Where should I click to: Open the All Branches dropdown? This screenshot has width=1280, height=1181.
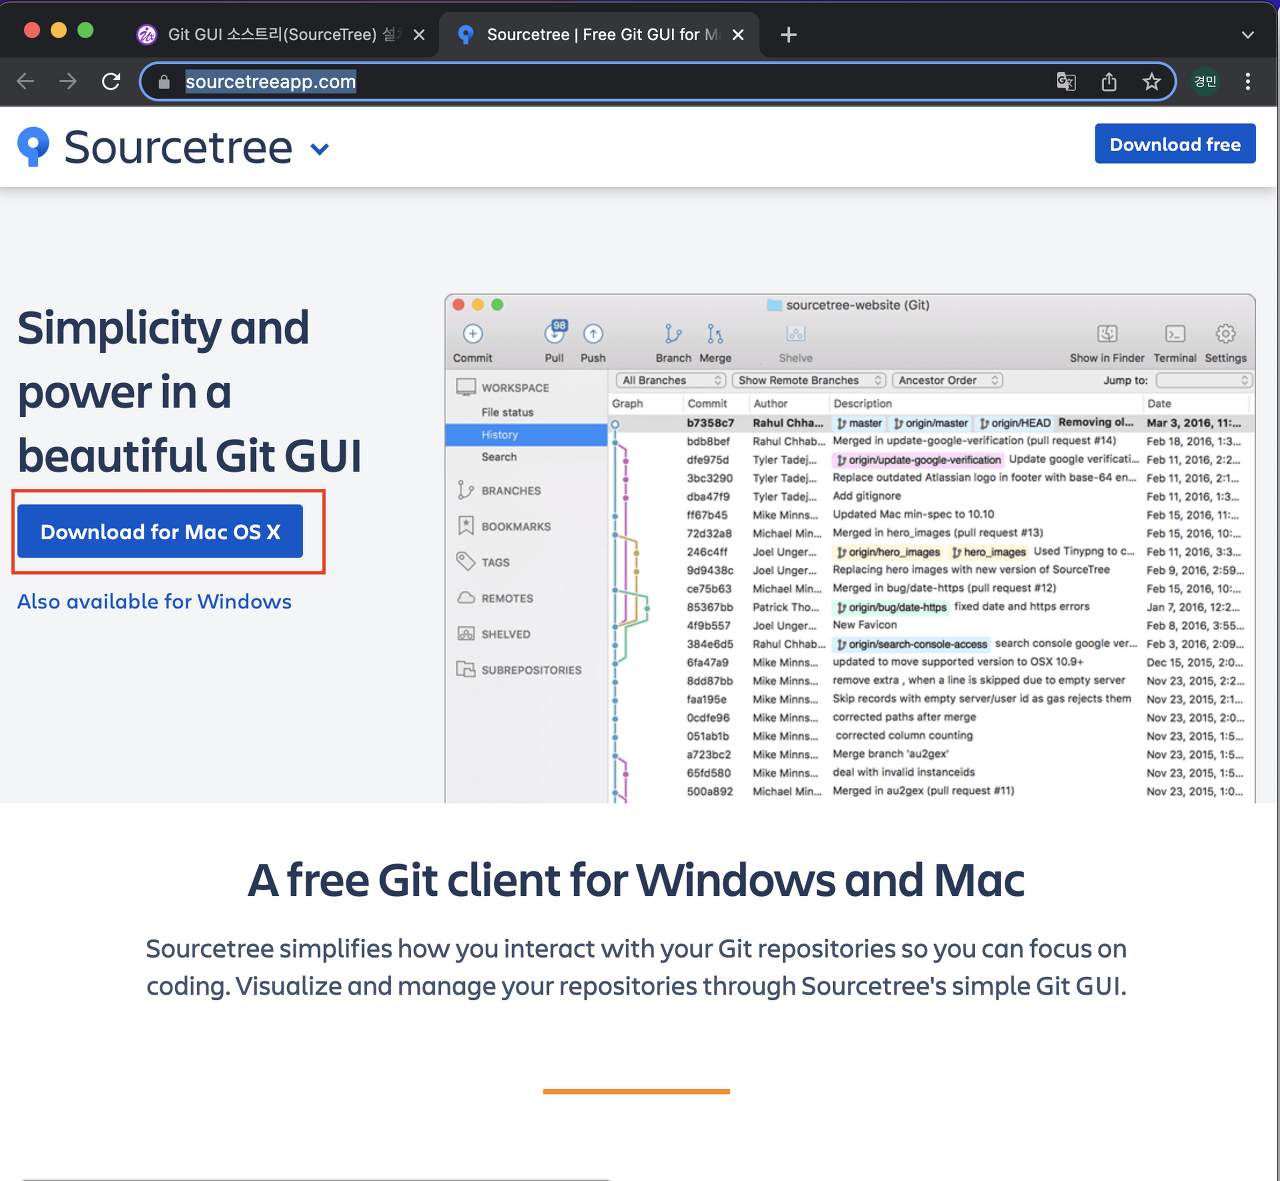(x=671, y=381)
